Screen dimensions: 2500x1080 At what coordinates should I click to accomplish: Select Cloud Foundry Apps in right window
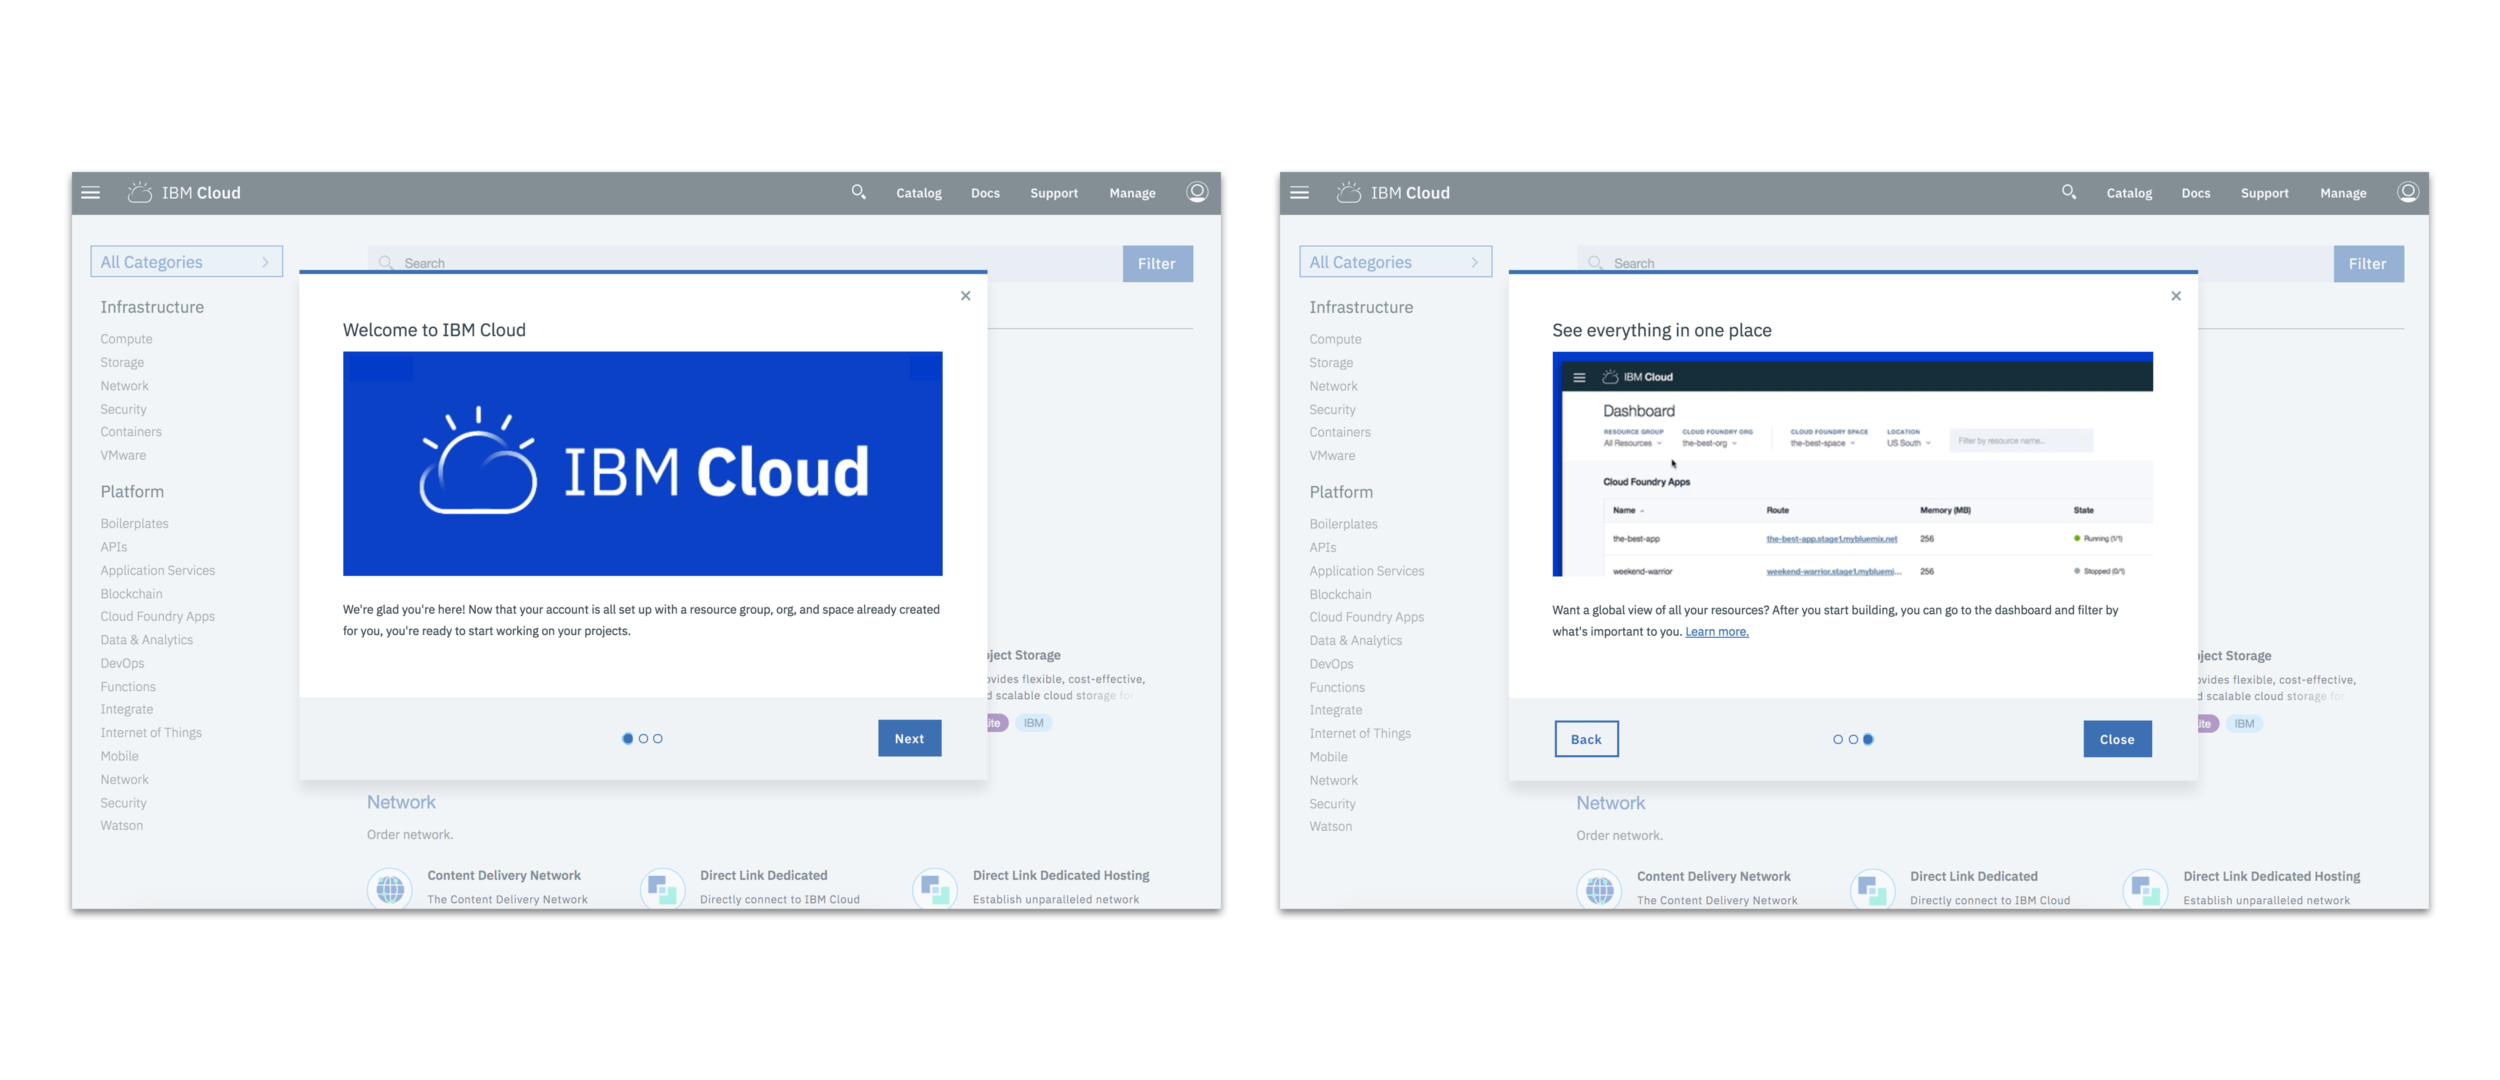[1367, 617]
